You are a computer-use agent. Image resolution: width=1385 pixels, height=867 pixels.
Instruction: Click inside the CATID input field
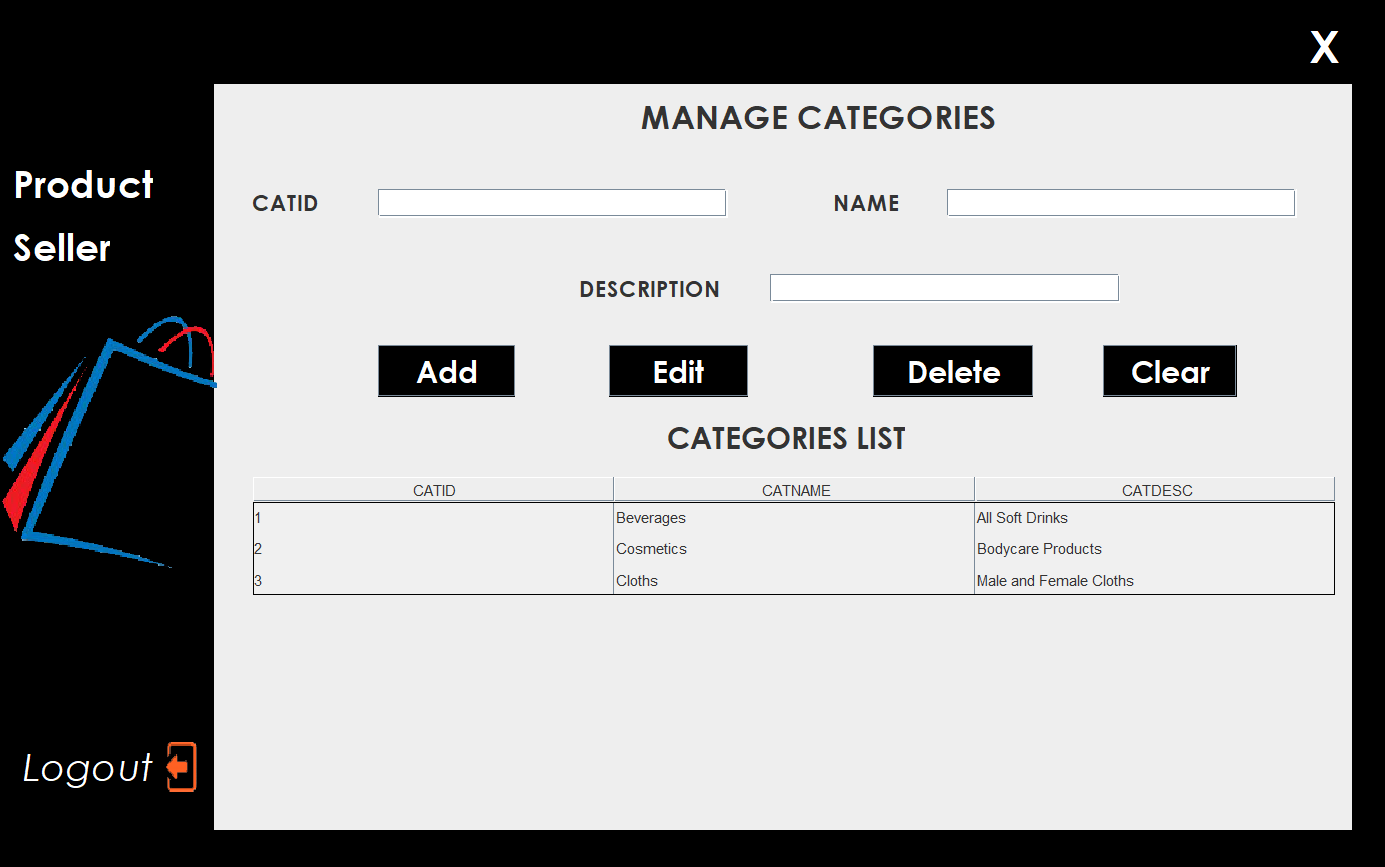tap(551, 202)
